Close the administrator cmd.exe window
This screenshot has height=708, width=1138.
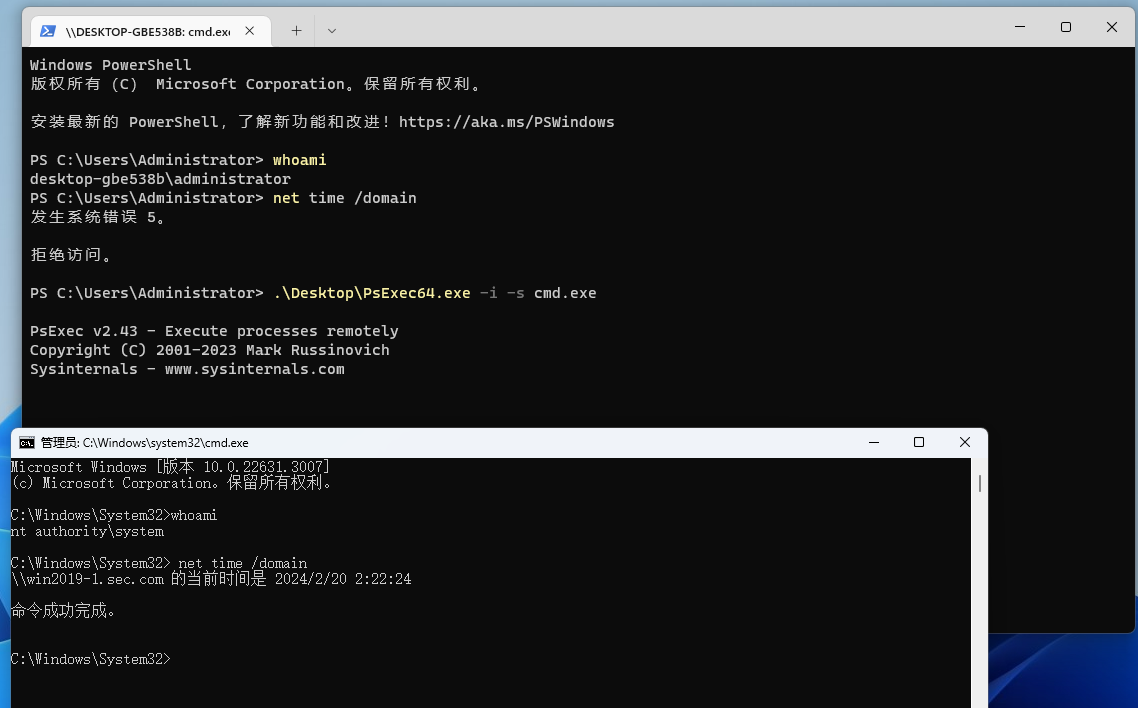[x=965, y=443]
